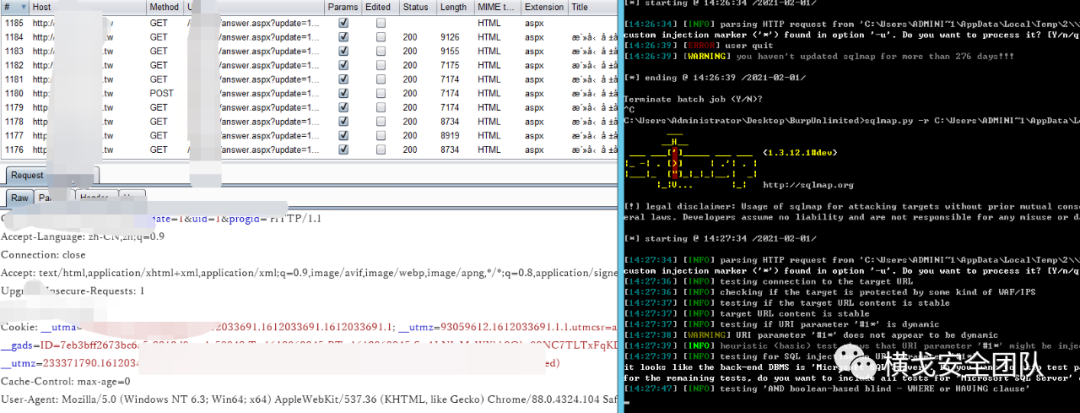The width and height of the screenshot is (1080, 413).
Task: Click the sqlmap version 1.3.12.1#dev text
Action: pyautogui.click(x=801, y=153)
